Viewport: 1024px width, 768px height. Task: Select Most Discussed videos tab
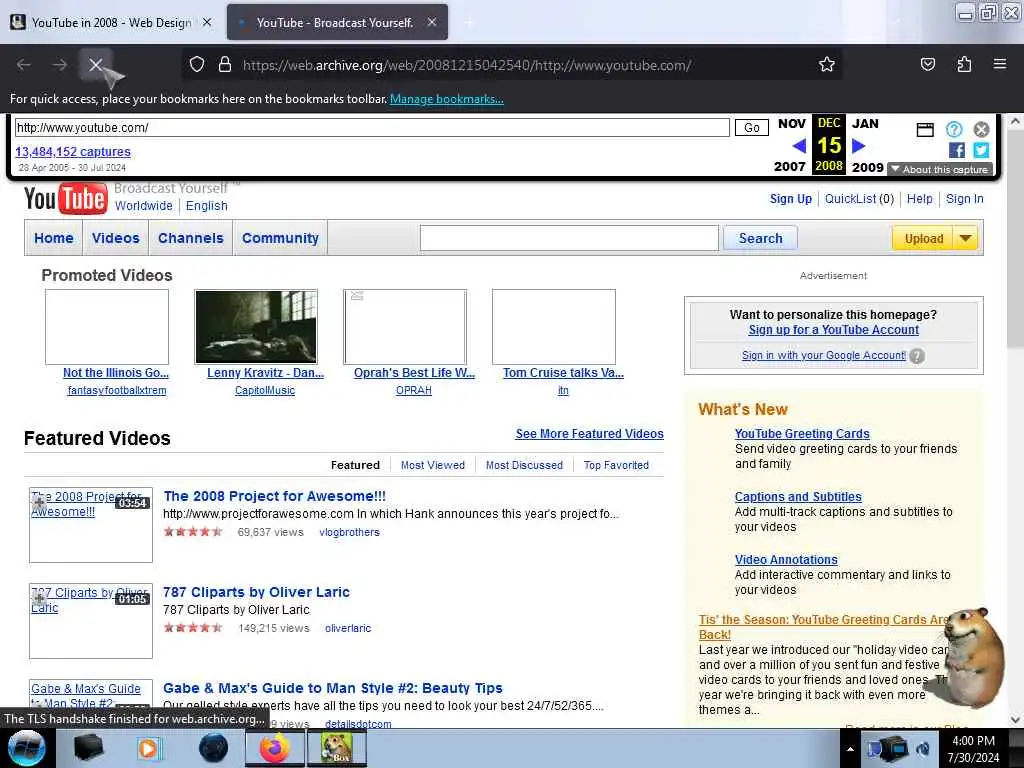click(524, 465)
